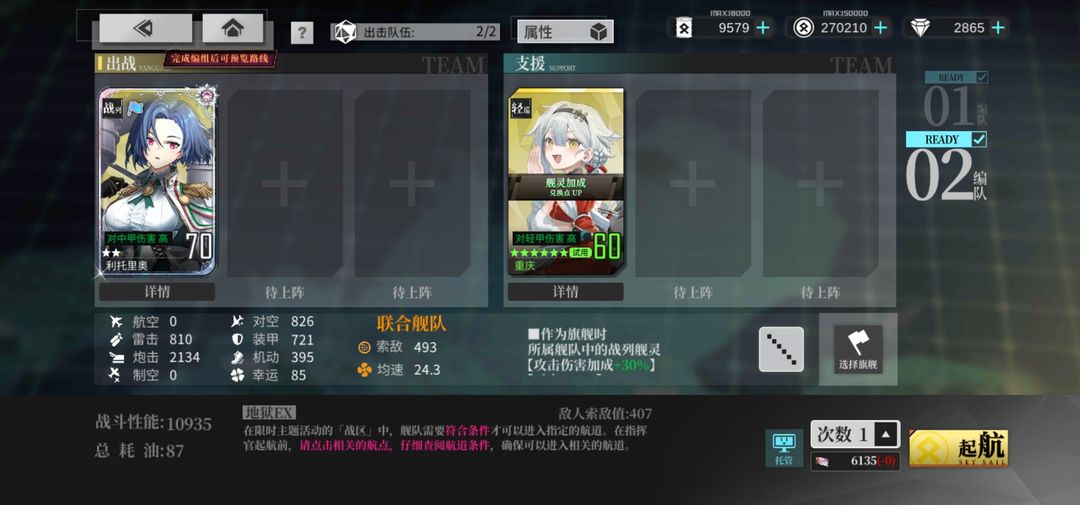
Task: Click 起航 set sail button
Action: [958, 448]
